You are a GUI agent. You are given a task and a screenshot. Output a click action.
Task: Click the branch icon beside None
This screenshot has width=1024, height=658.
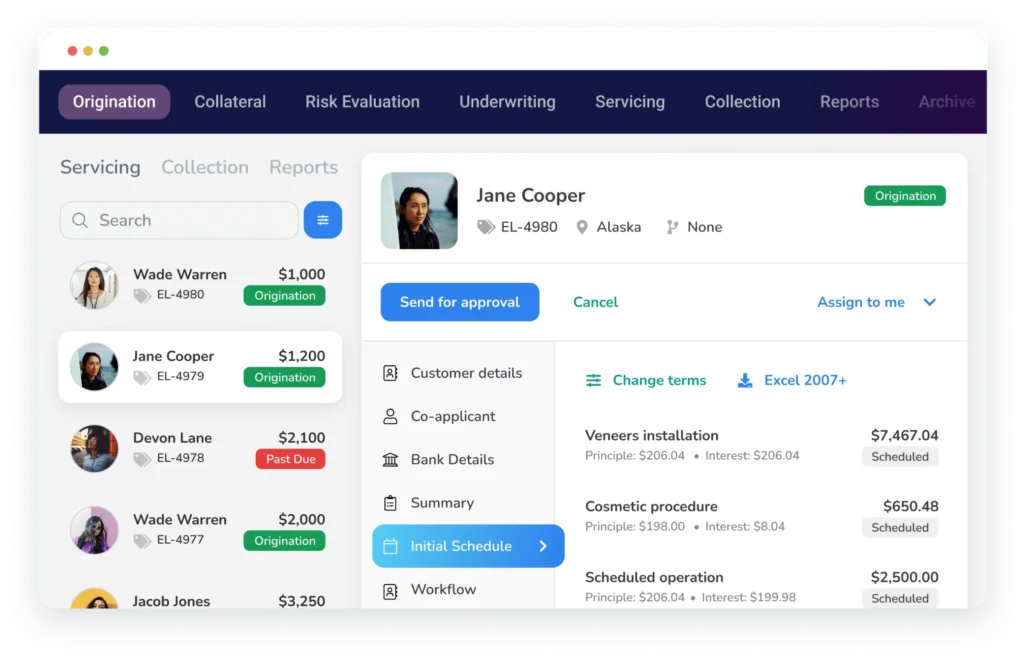coord(672,227)
